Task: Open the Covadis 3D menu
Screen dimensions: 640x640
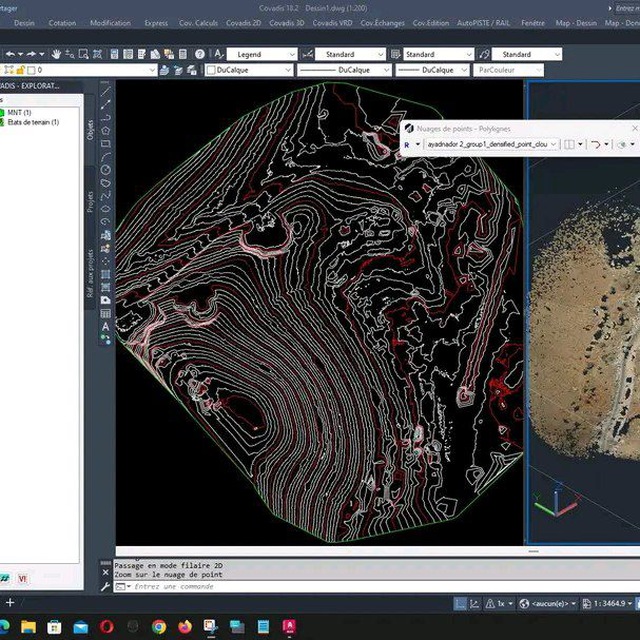Action: click(287, 23)
